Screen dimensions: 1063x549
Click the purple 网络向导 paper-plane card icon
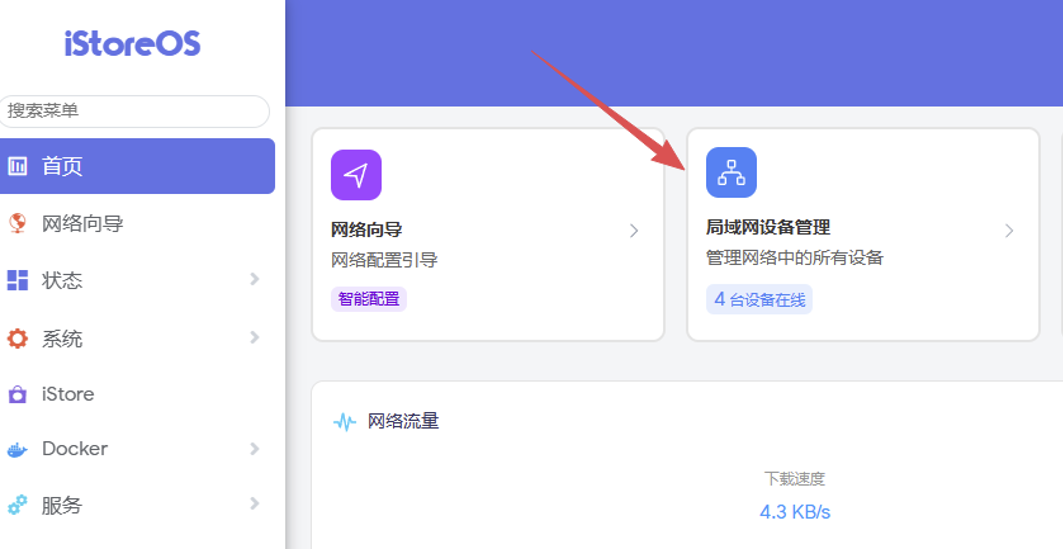tap(356, 175)
